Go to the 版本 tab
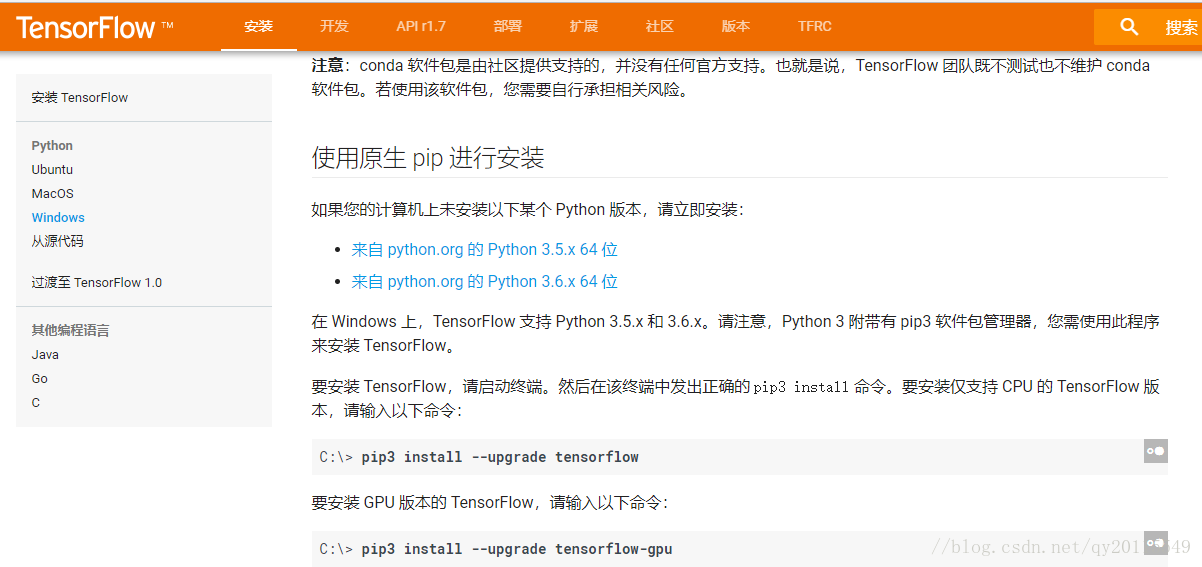 click(x=735, y=27)
